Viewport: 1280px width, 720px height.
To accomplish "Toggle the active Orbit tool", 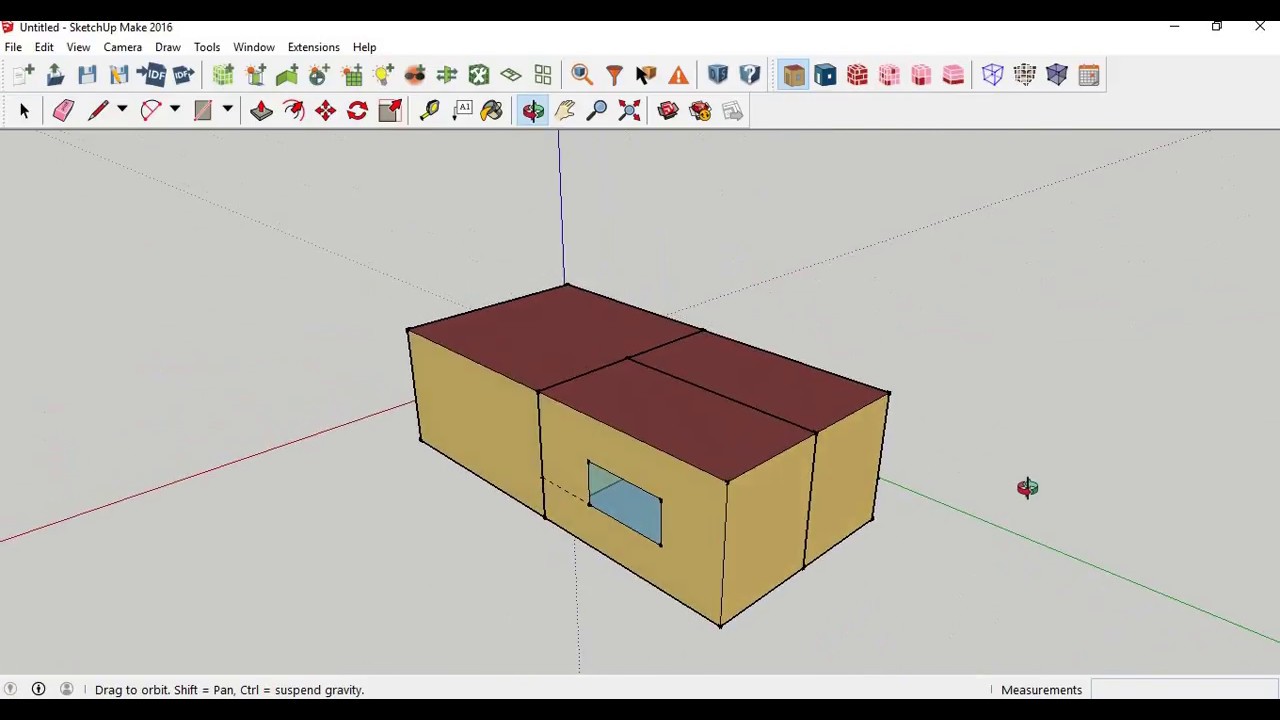I will pyautogui.click(x=533, y=111).
